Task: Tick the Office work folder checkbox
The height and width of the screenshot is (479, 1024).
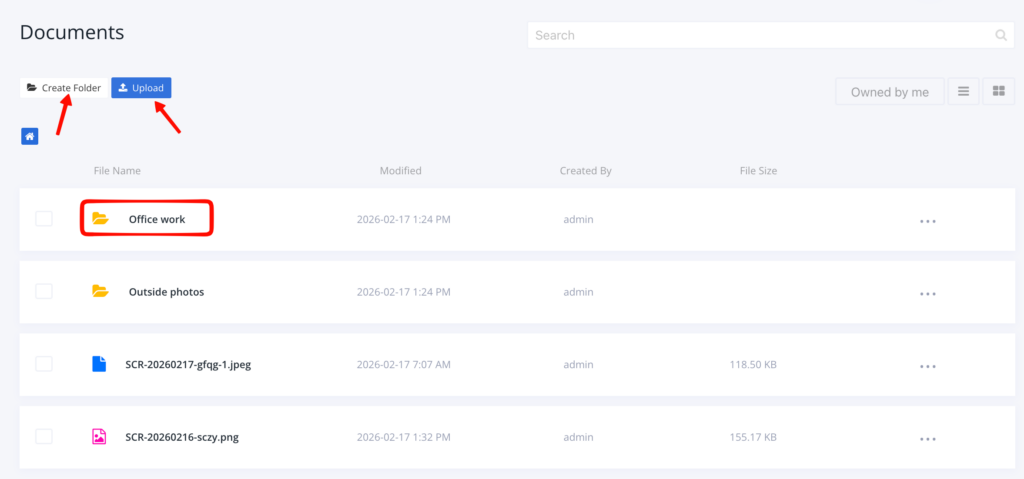Action: [x=44, y=218]
